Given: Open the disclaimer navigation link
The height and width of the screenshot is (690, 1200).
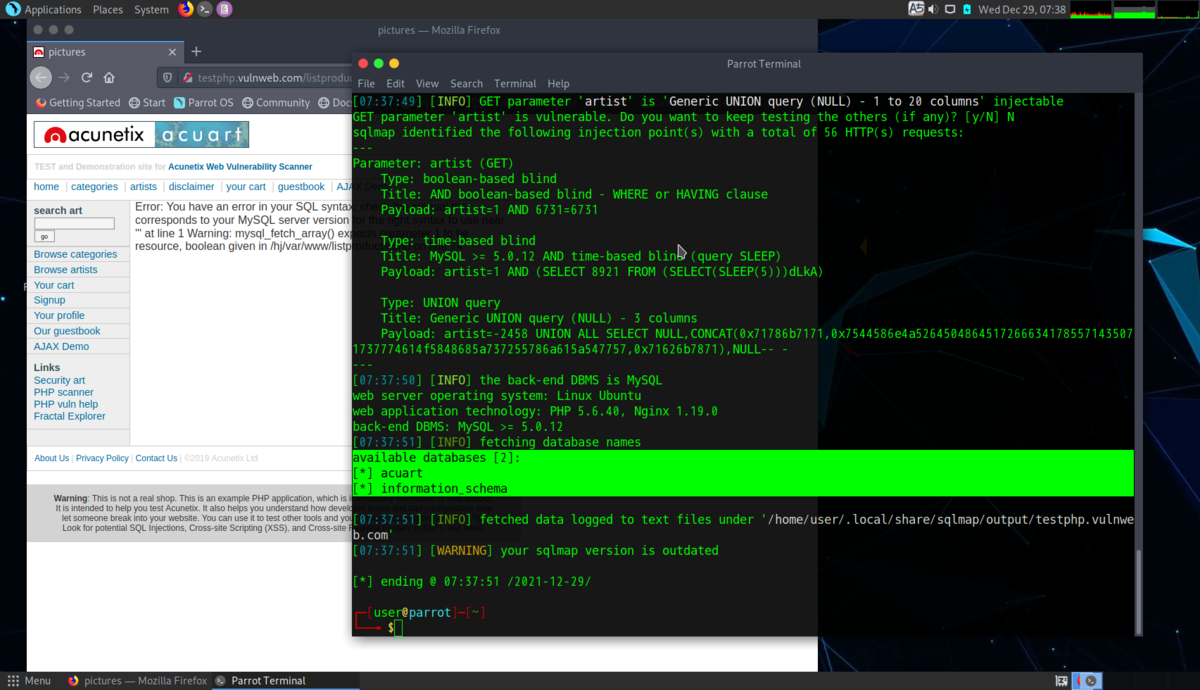Looking at the screenshot, I should [x=191, y=187].
